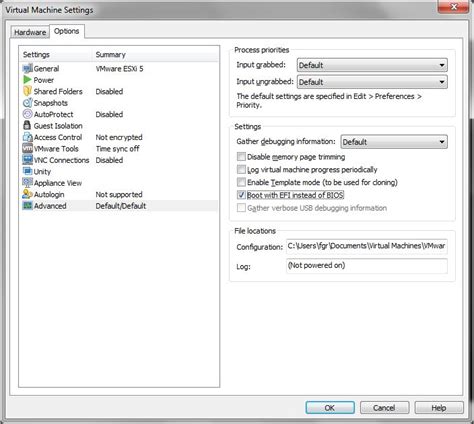Check Log virtual machine progress periodically
Viewport: 474px width, 424px height.
coord(241,169)
